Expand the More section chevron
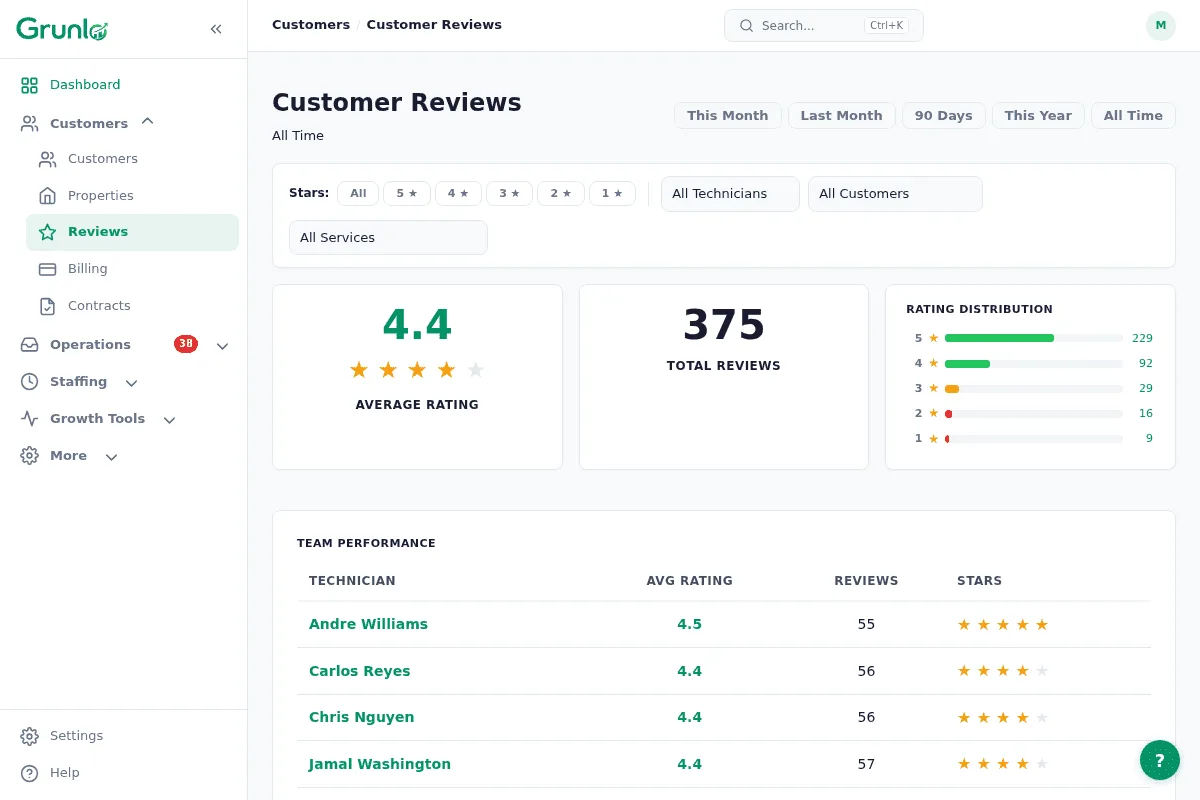This screenshot has height=800, width=1200. [x=111, y=457]
